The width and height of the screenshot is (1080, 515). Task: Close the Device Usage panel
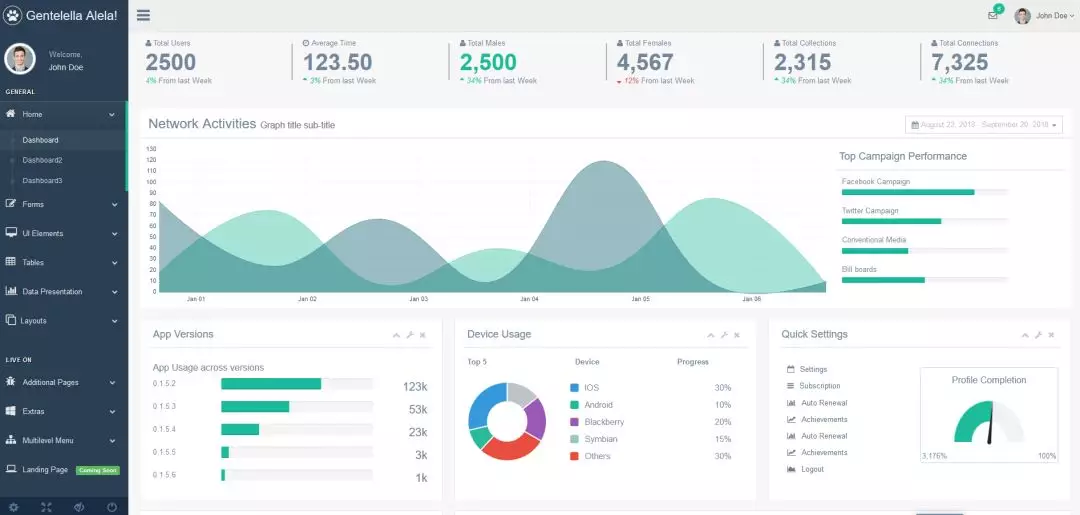[x=737, y=335]
